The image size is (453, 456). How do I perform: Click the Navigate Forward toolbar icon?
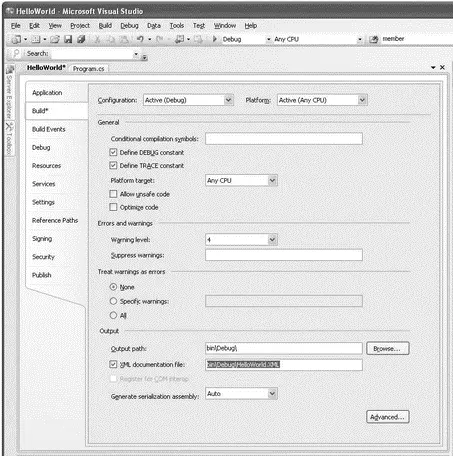tap(198, 39)
